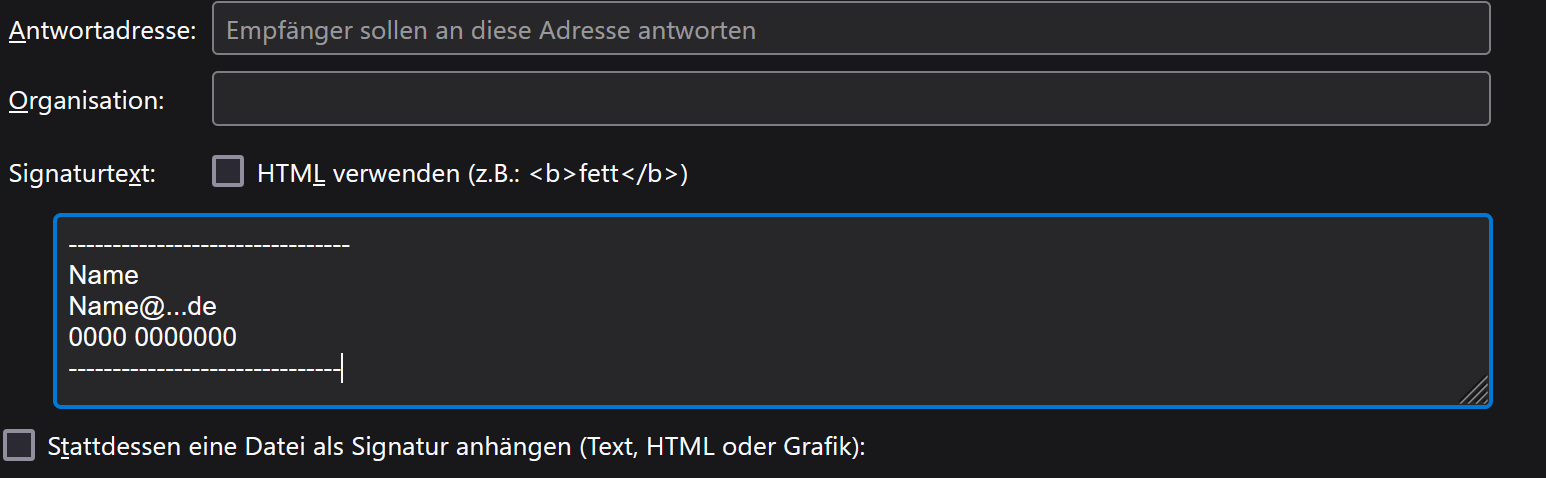Screen dimensions: 1546x478
Task: Click the top dashed separator line in signature
Action: point(209,244)
